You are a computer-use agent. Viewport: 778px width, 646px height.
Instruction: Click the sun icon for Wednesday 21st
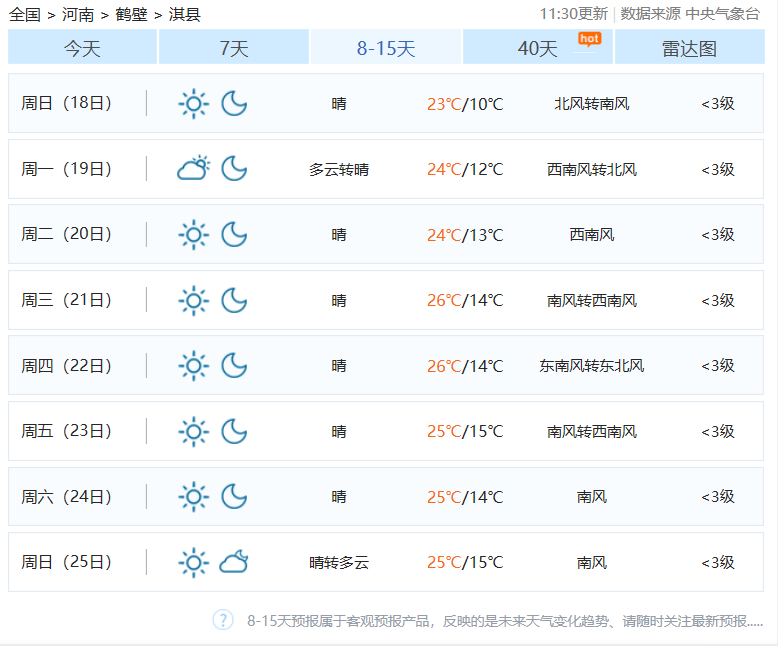coord(193,300)
